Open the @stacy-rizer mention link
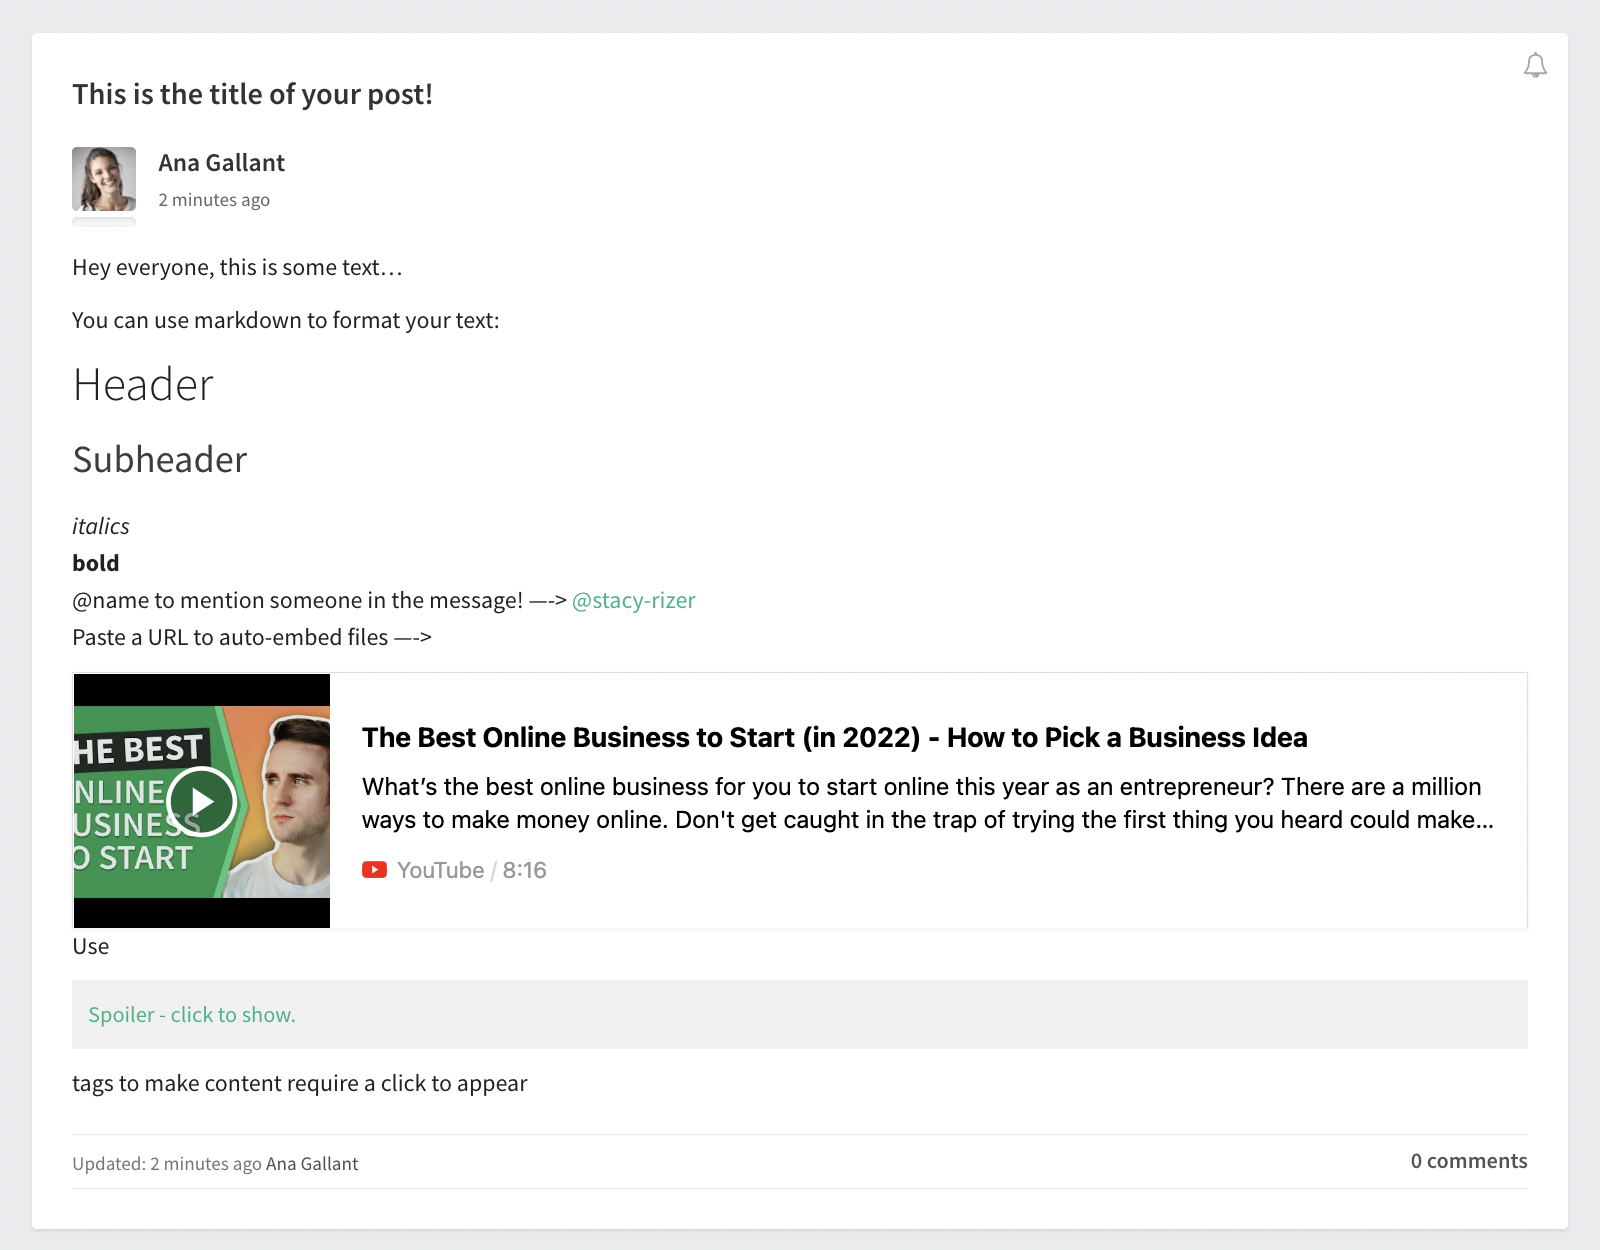1600x1250 pixels. (x=633, y=600)
